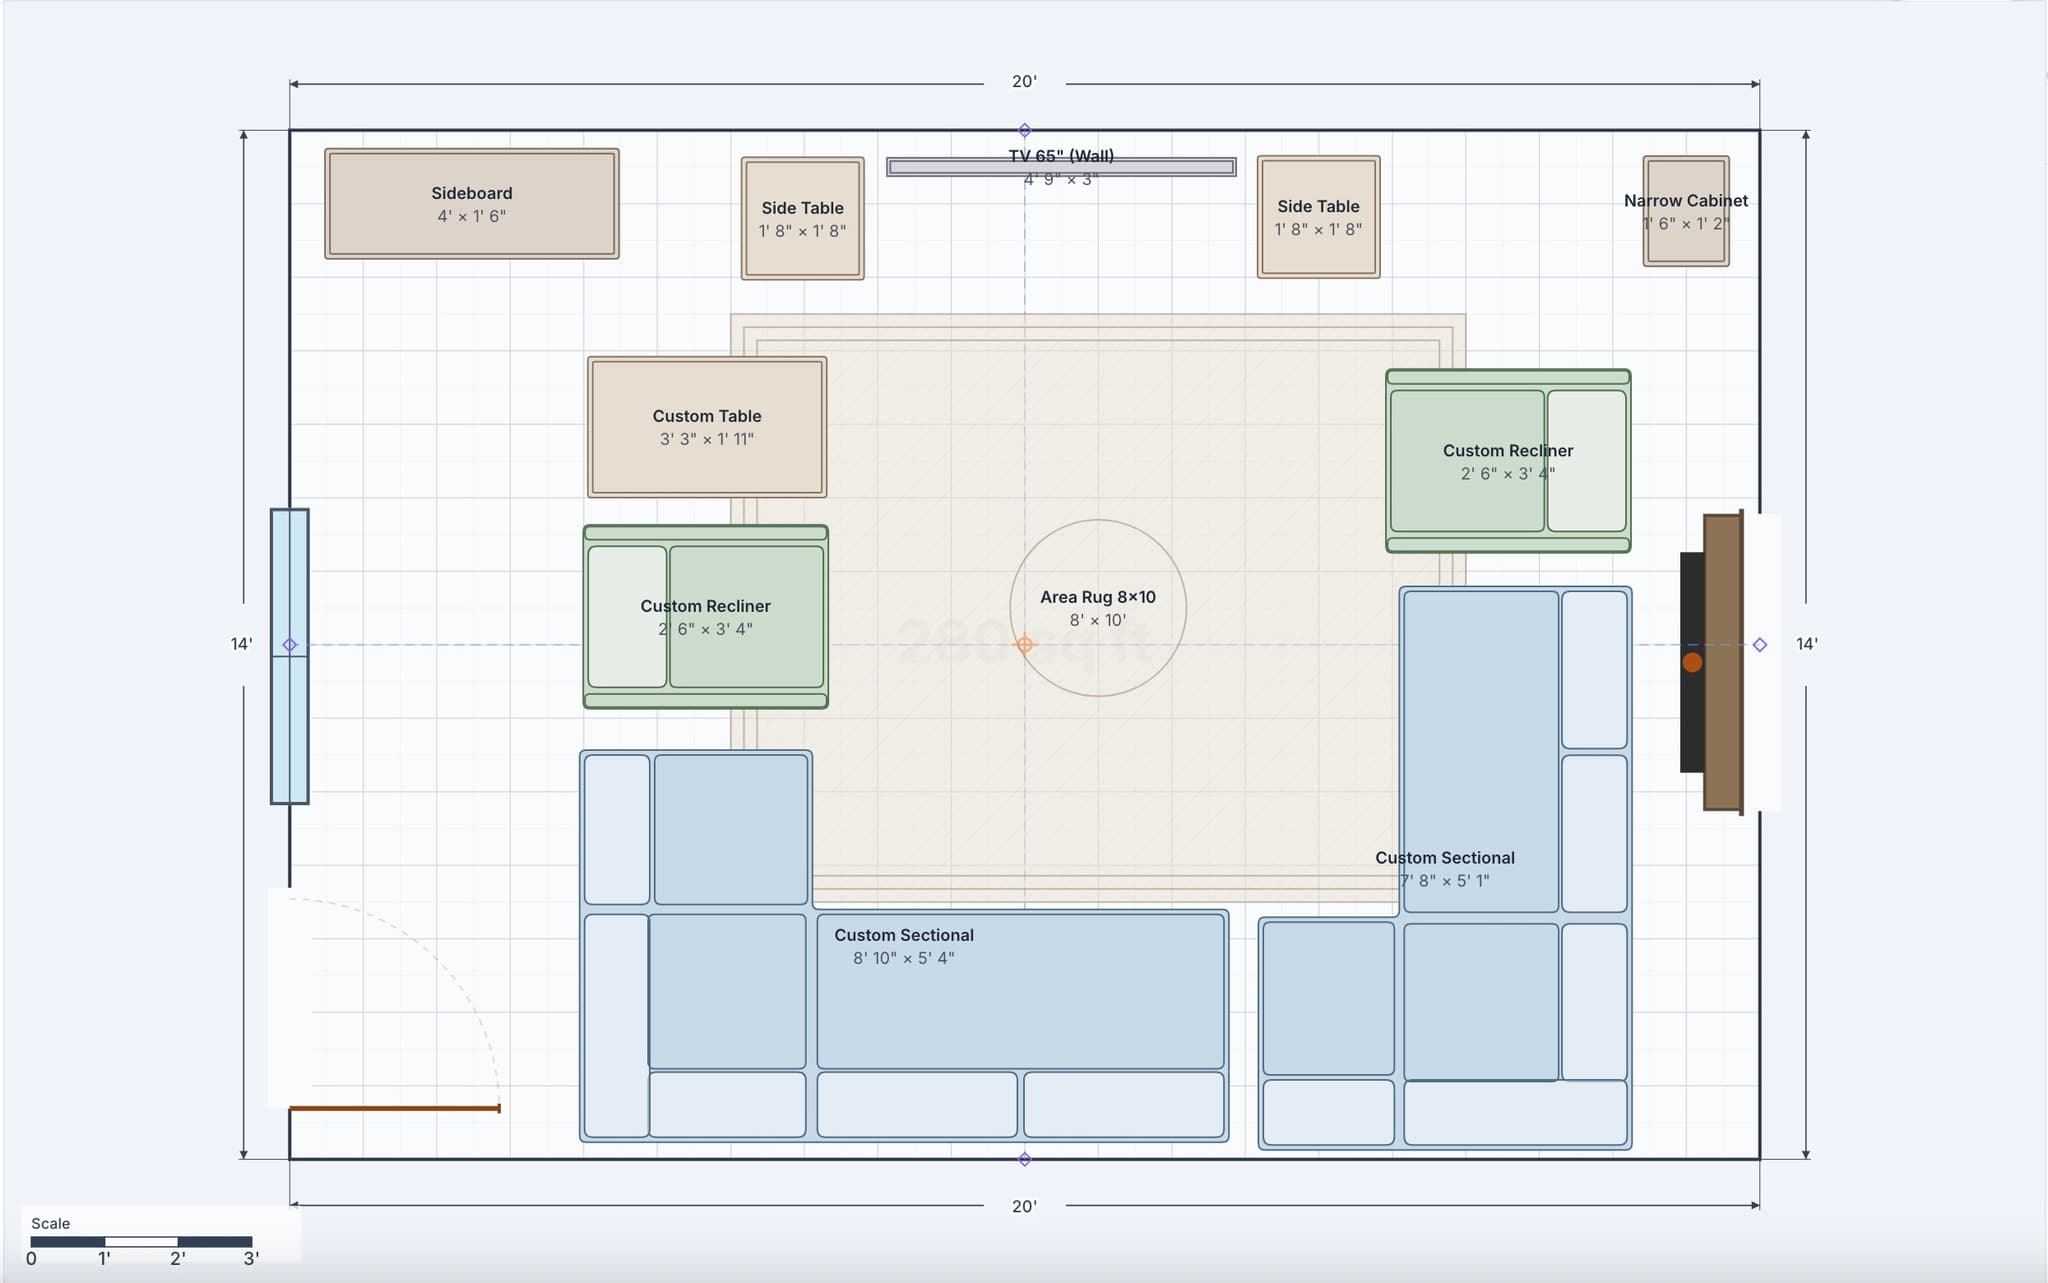Viewport: 2048px width, 1283px height.
Task: Click the 20' dimension label above the room
Action: [1022, 82]
